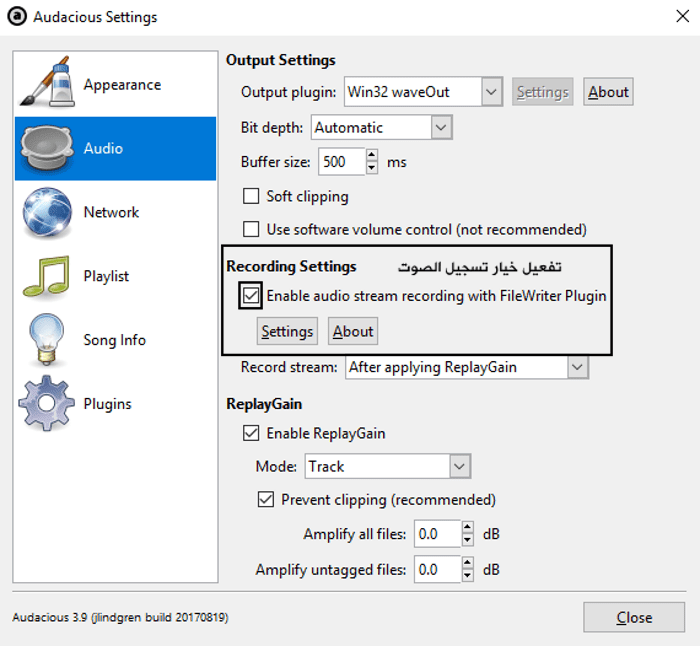Disable the Enable ReplayGain checkbox
This screenshot has height=646, width=700.
251,433
